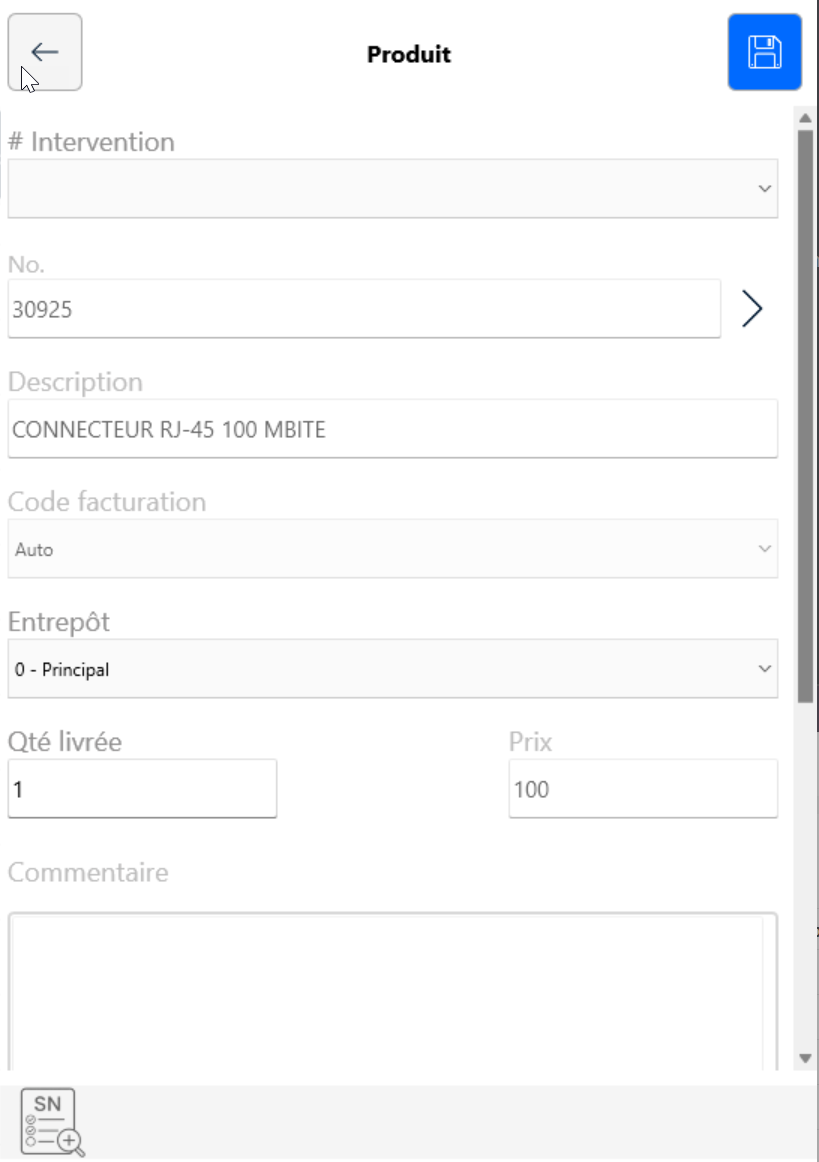
Task: Click the Qté livrée label text
Action: click(x=64, y=742)
